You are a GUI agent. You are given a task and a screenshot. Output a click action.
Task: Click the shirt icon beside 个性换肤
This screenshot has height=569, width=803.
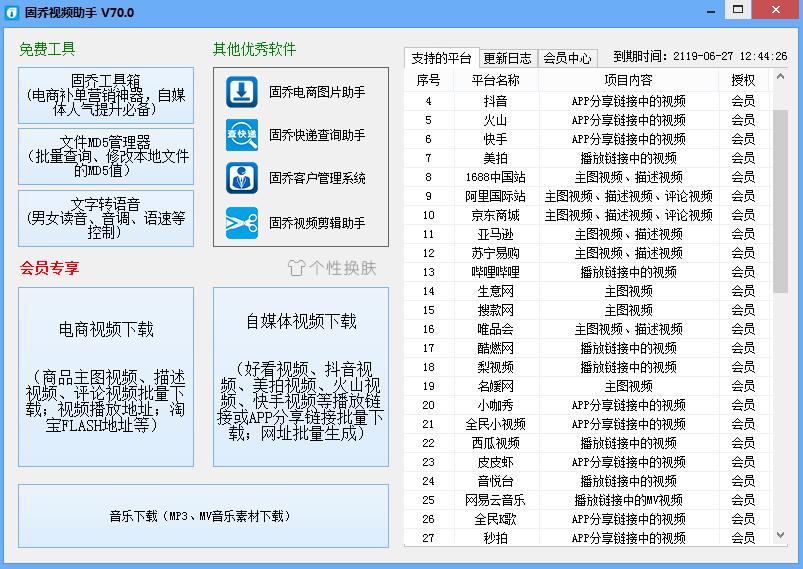pos(297,267)
